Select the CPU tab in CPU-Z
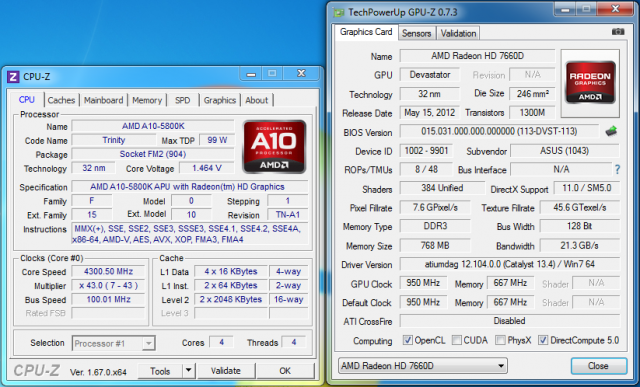This screenshot has height=387, width=640. pyautogui.click(x=27, y=99)
